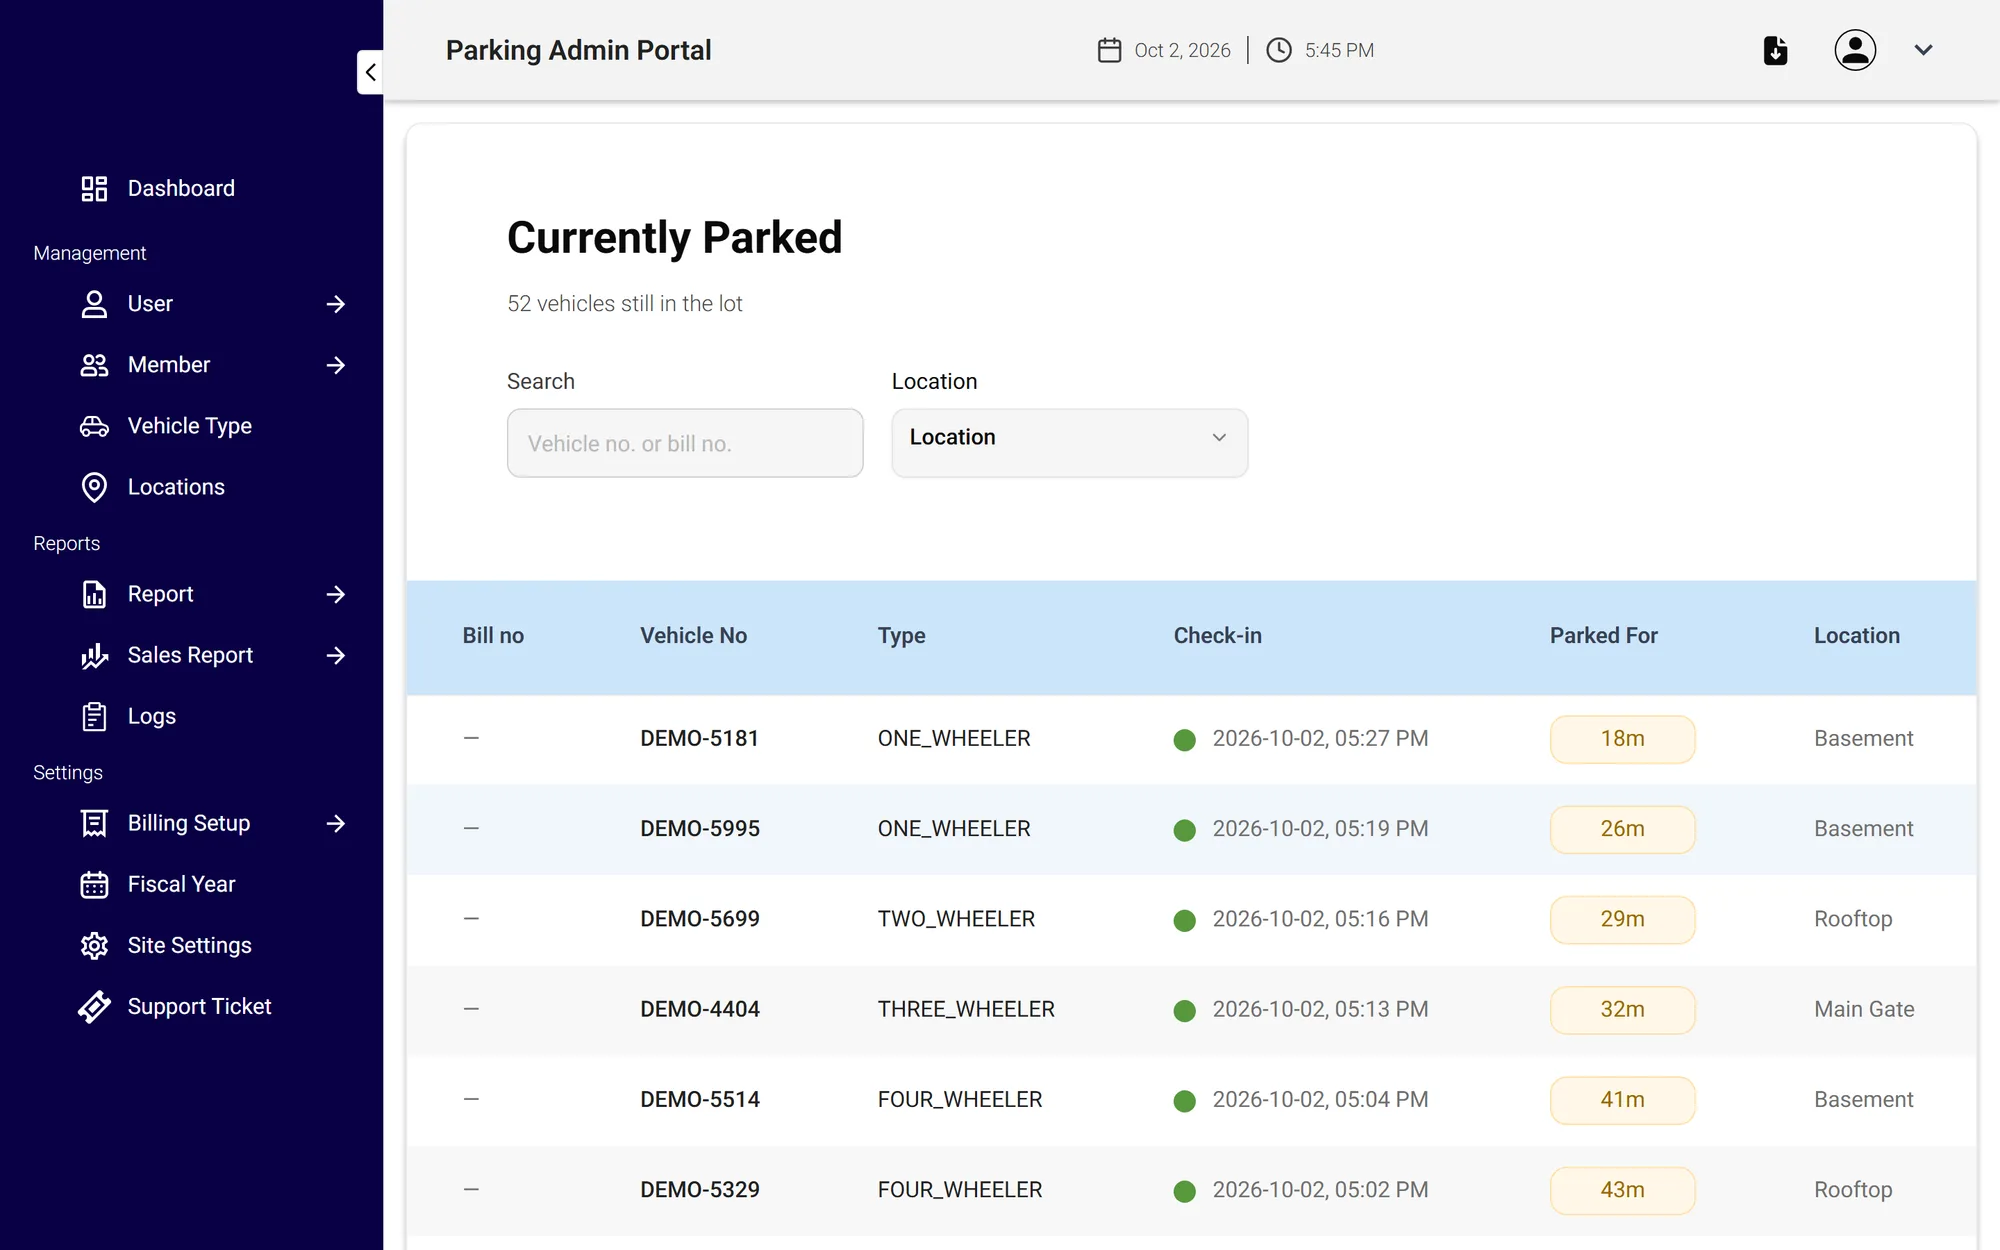This screenshot has height=1250, width=2000.
Task: Click the calendar icon beside Oct 2, 2026
Action: (x=1109, y=50)
